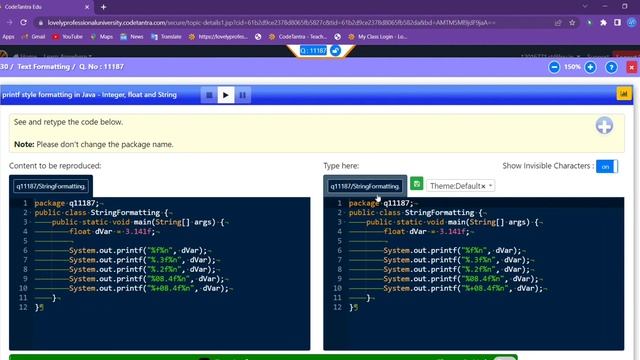
Task: Zoom in with the plus icon
Action: (x=590, y=67)
